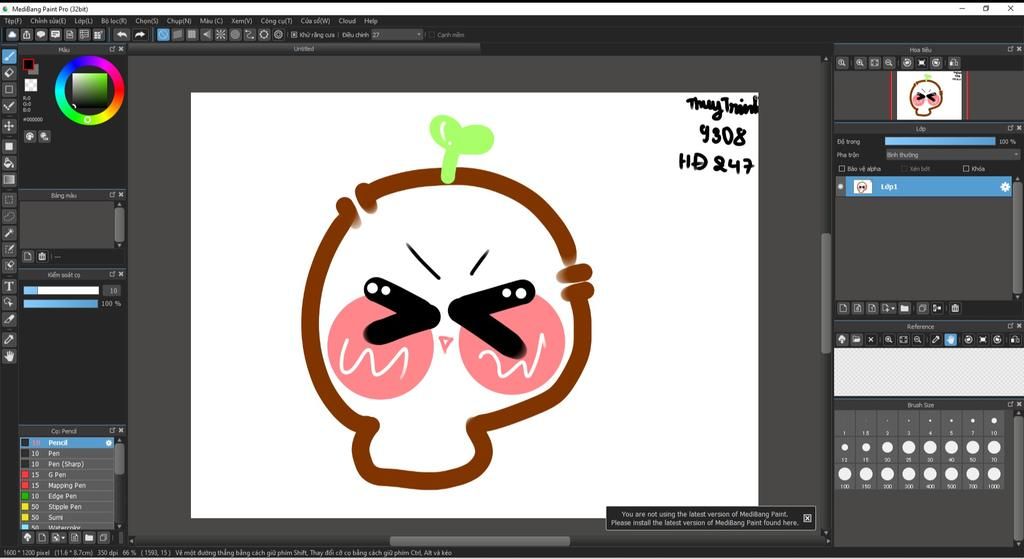Choose brush size 100 preset
Image resolution: width=1024 pixels, height=559 pixels.
(x=845, y=476)
